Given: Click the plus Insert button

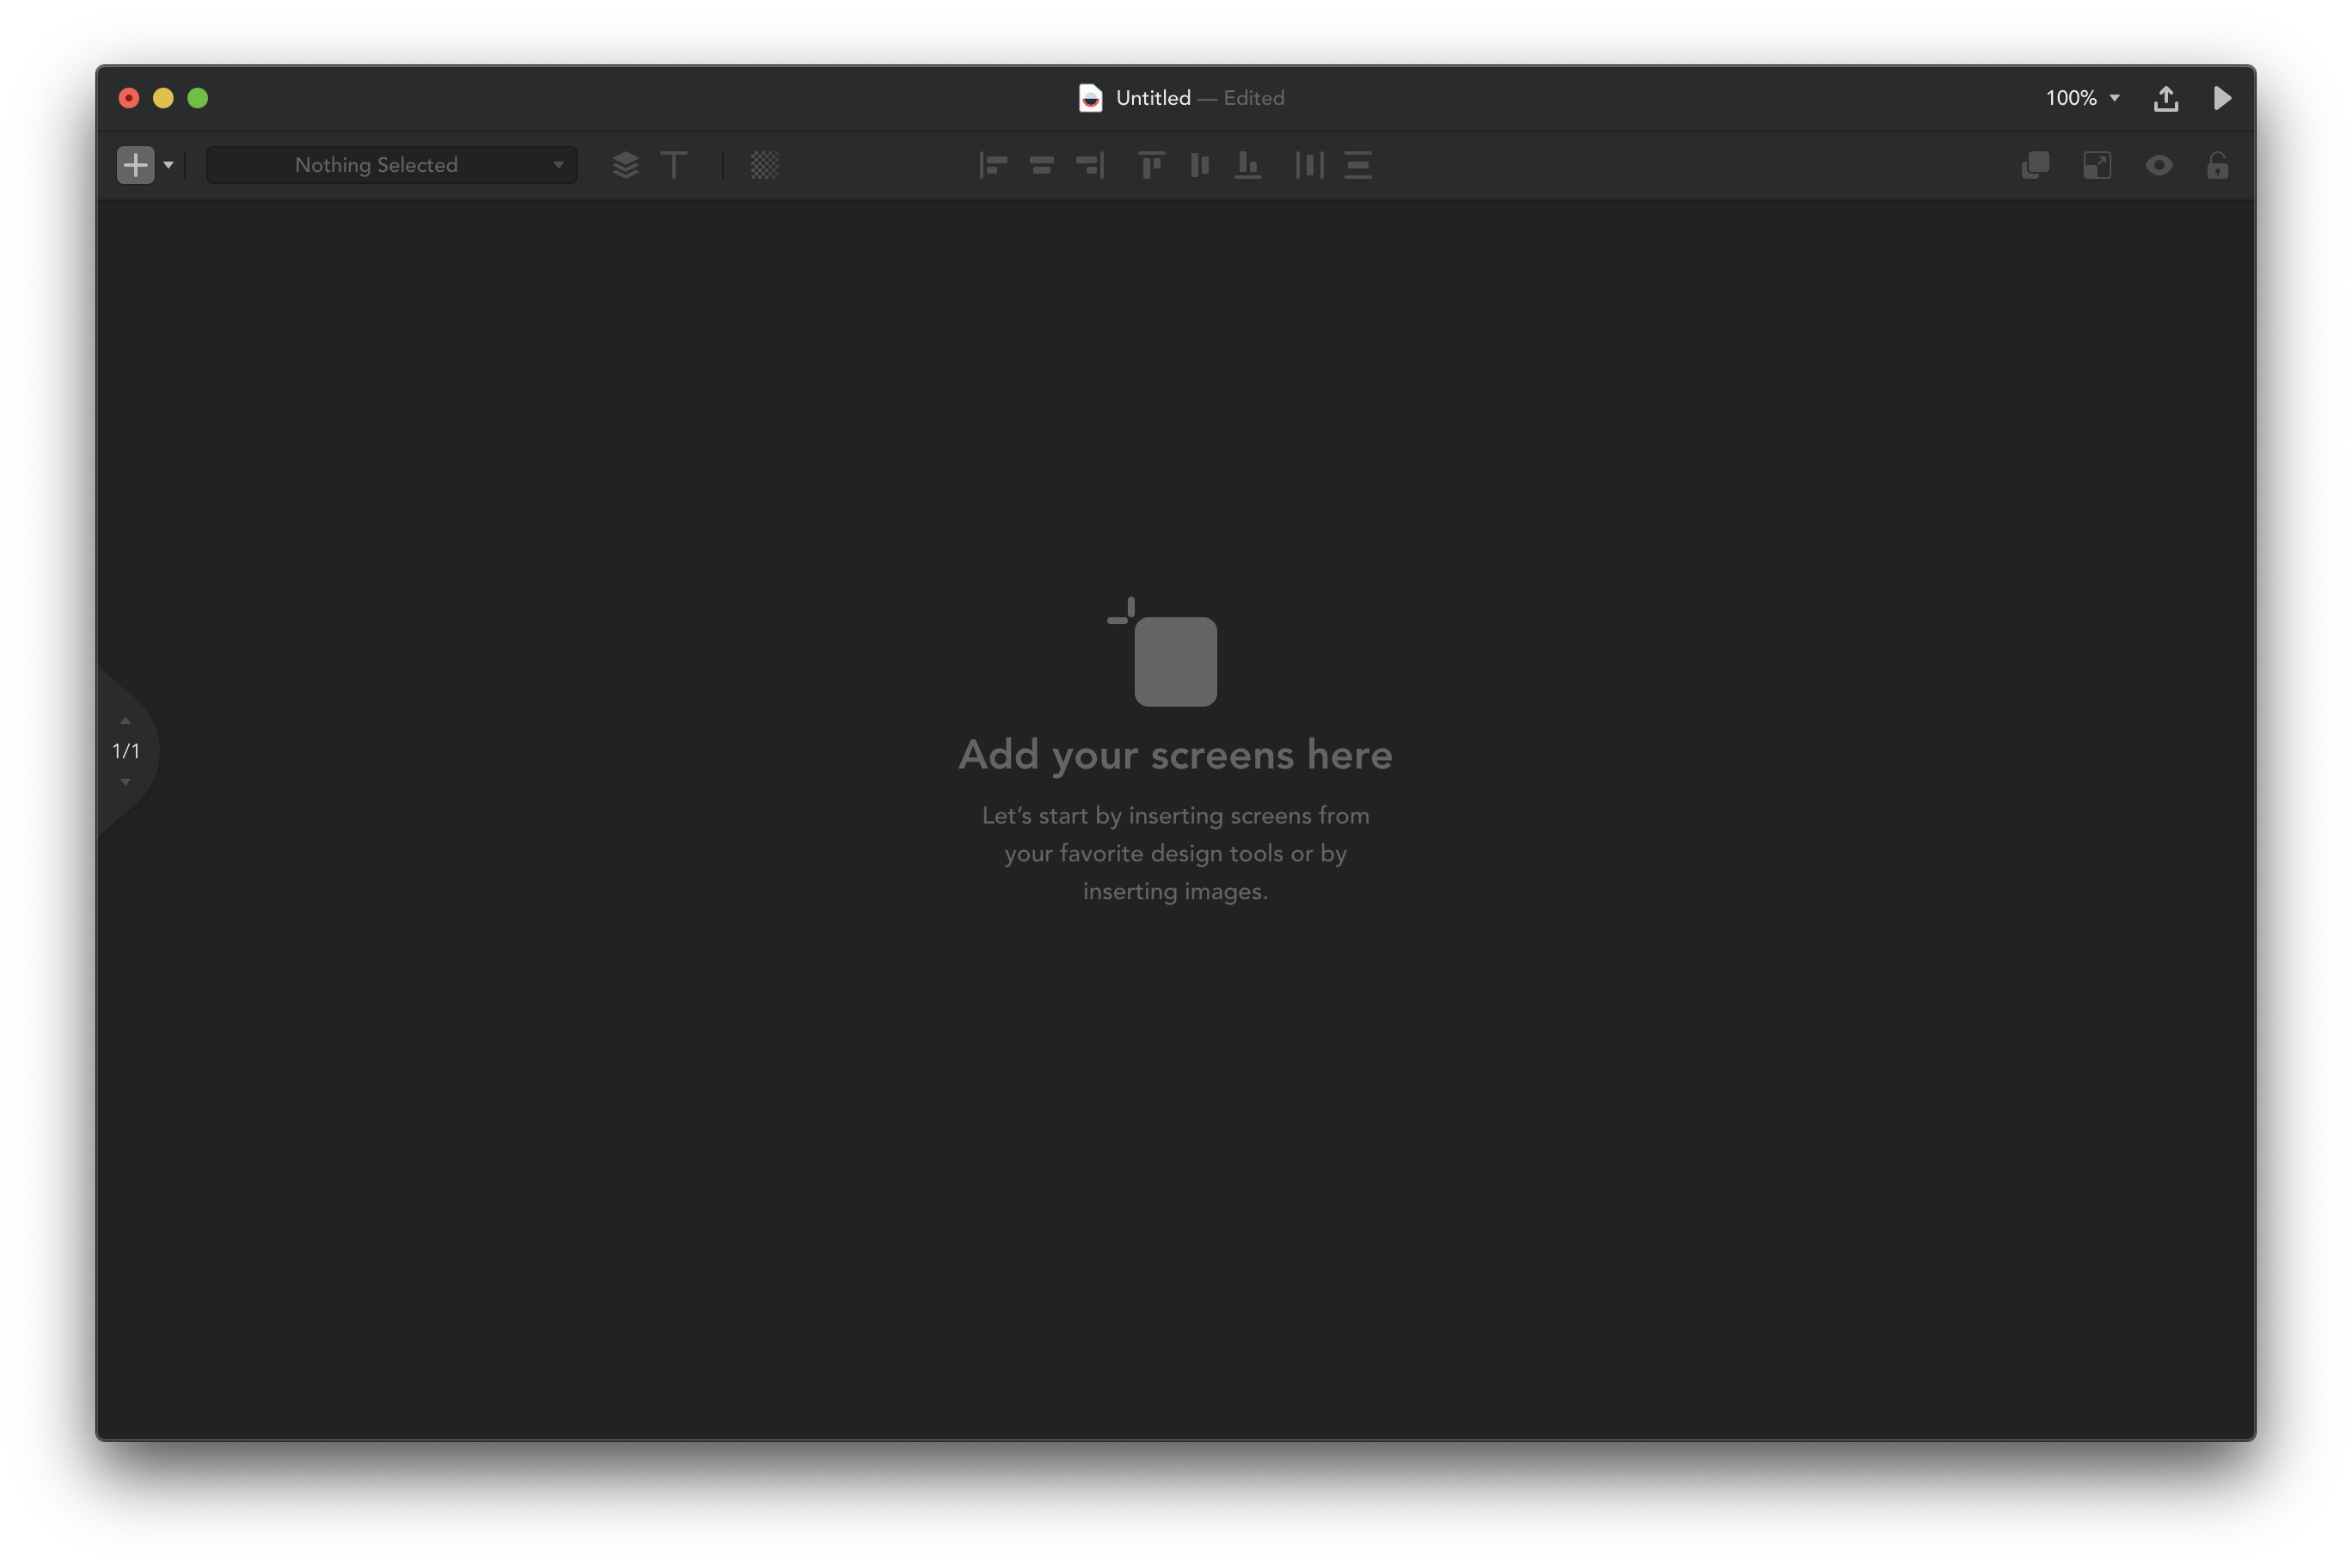Looking at the screenshot, I should [135, 165].
